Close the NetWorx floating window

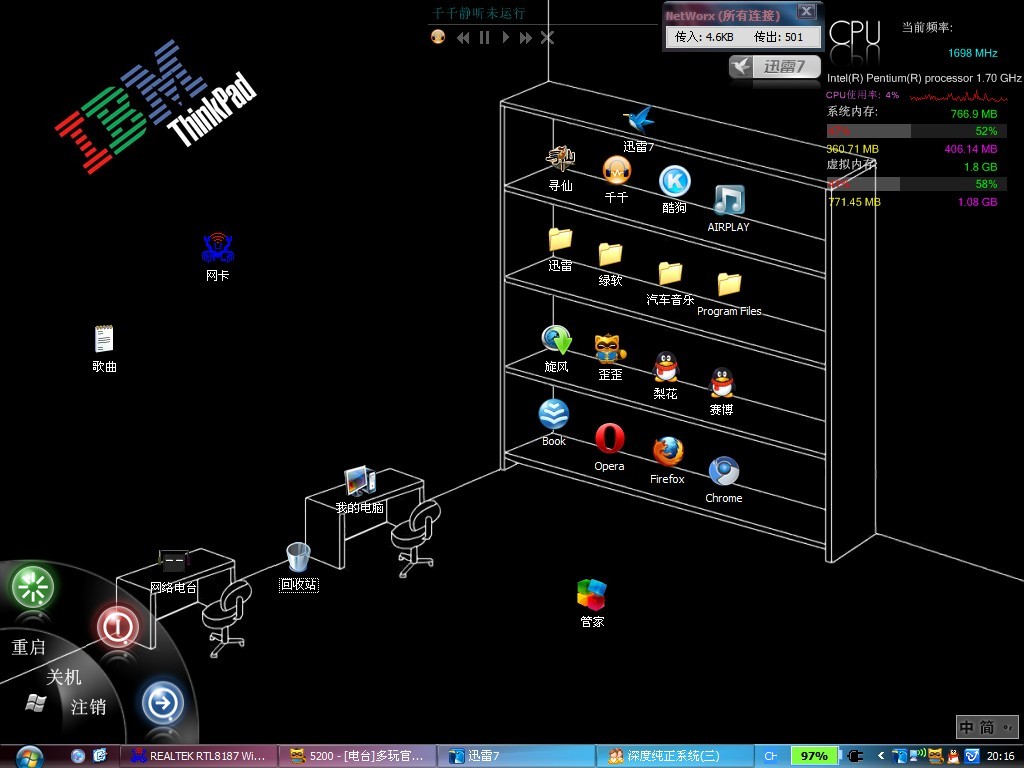click(807, 12)
